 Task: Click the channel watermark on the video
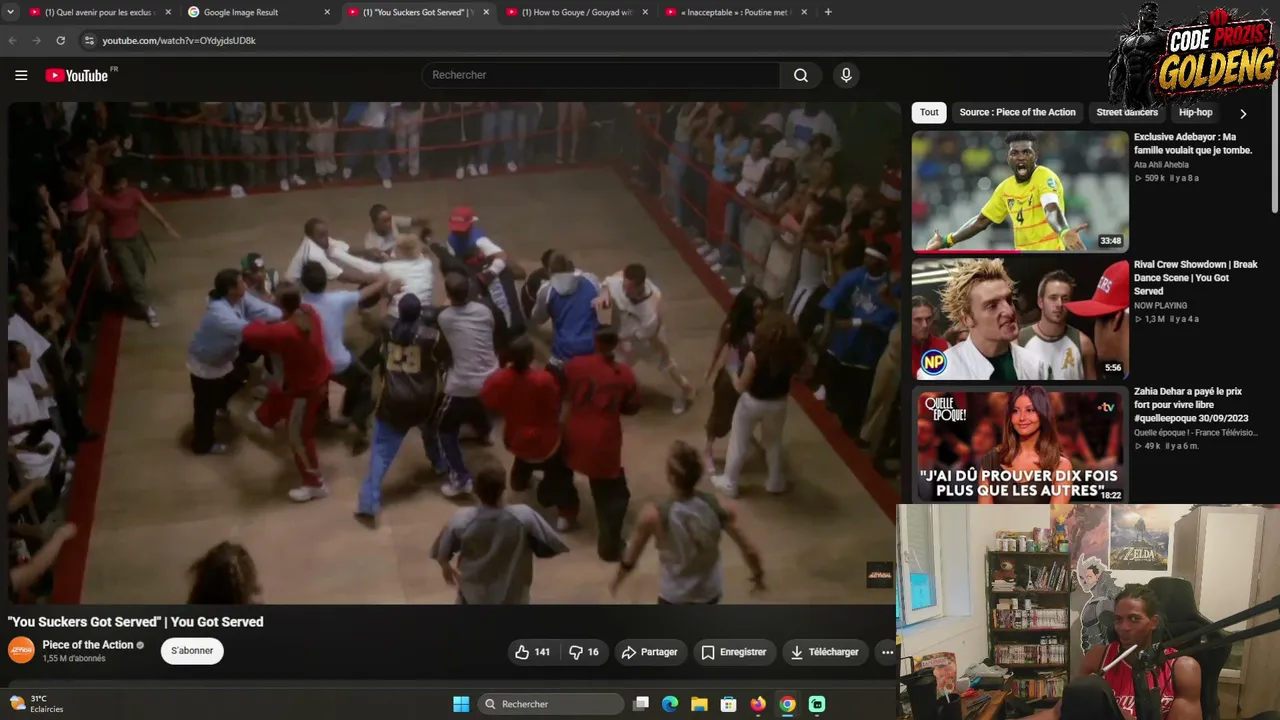click(879, 575)
